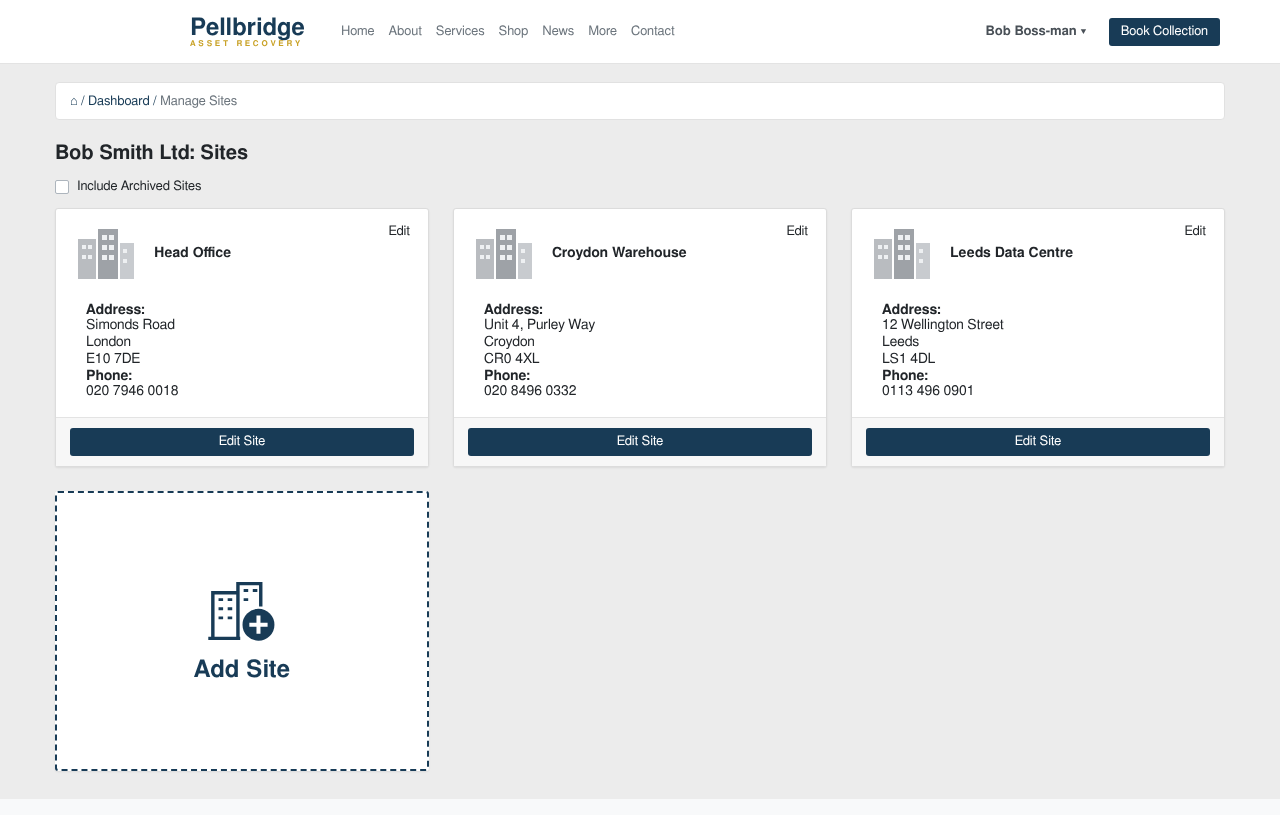The image size is (1280, 815).
Task: Click the postcode LS1 4DL
Action: click(x=909, y=358)
